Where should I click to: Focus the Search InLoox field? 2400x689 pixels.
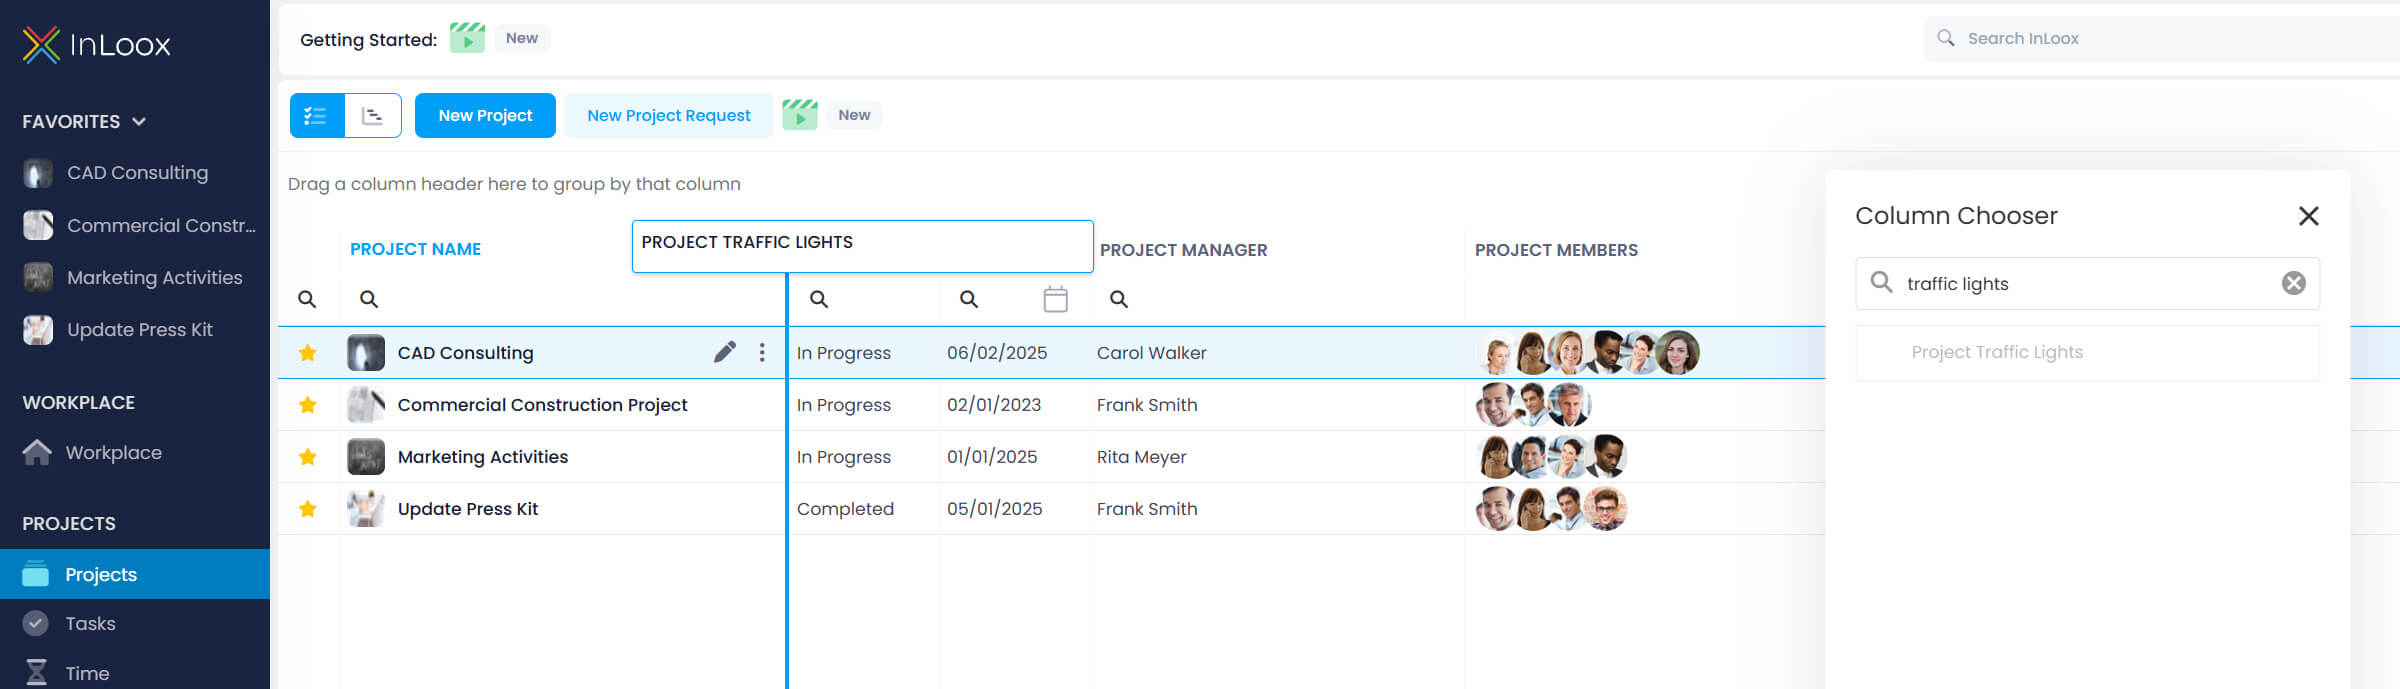(x=2160, y=38)
